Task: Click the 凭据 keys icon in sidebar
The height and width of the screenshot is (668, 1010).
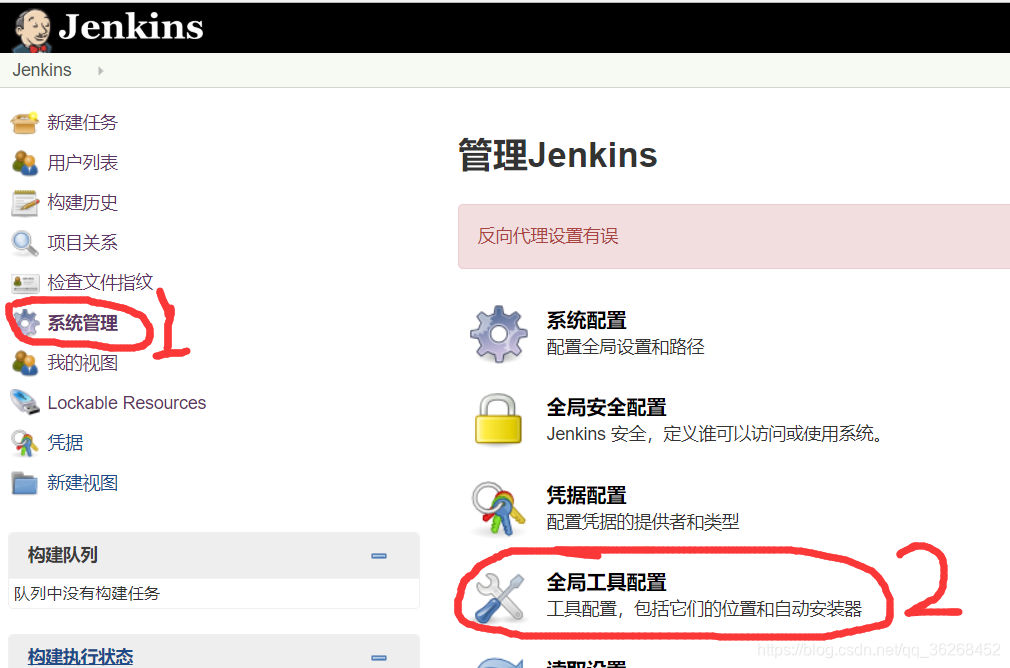Action: click(24, 443)
